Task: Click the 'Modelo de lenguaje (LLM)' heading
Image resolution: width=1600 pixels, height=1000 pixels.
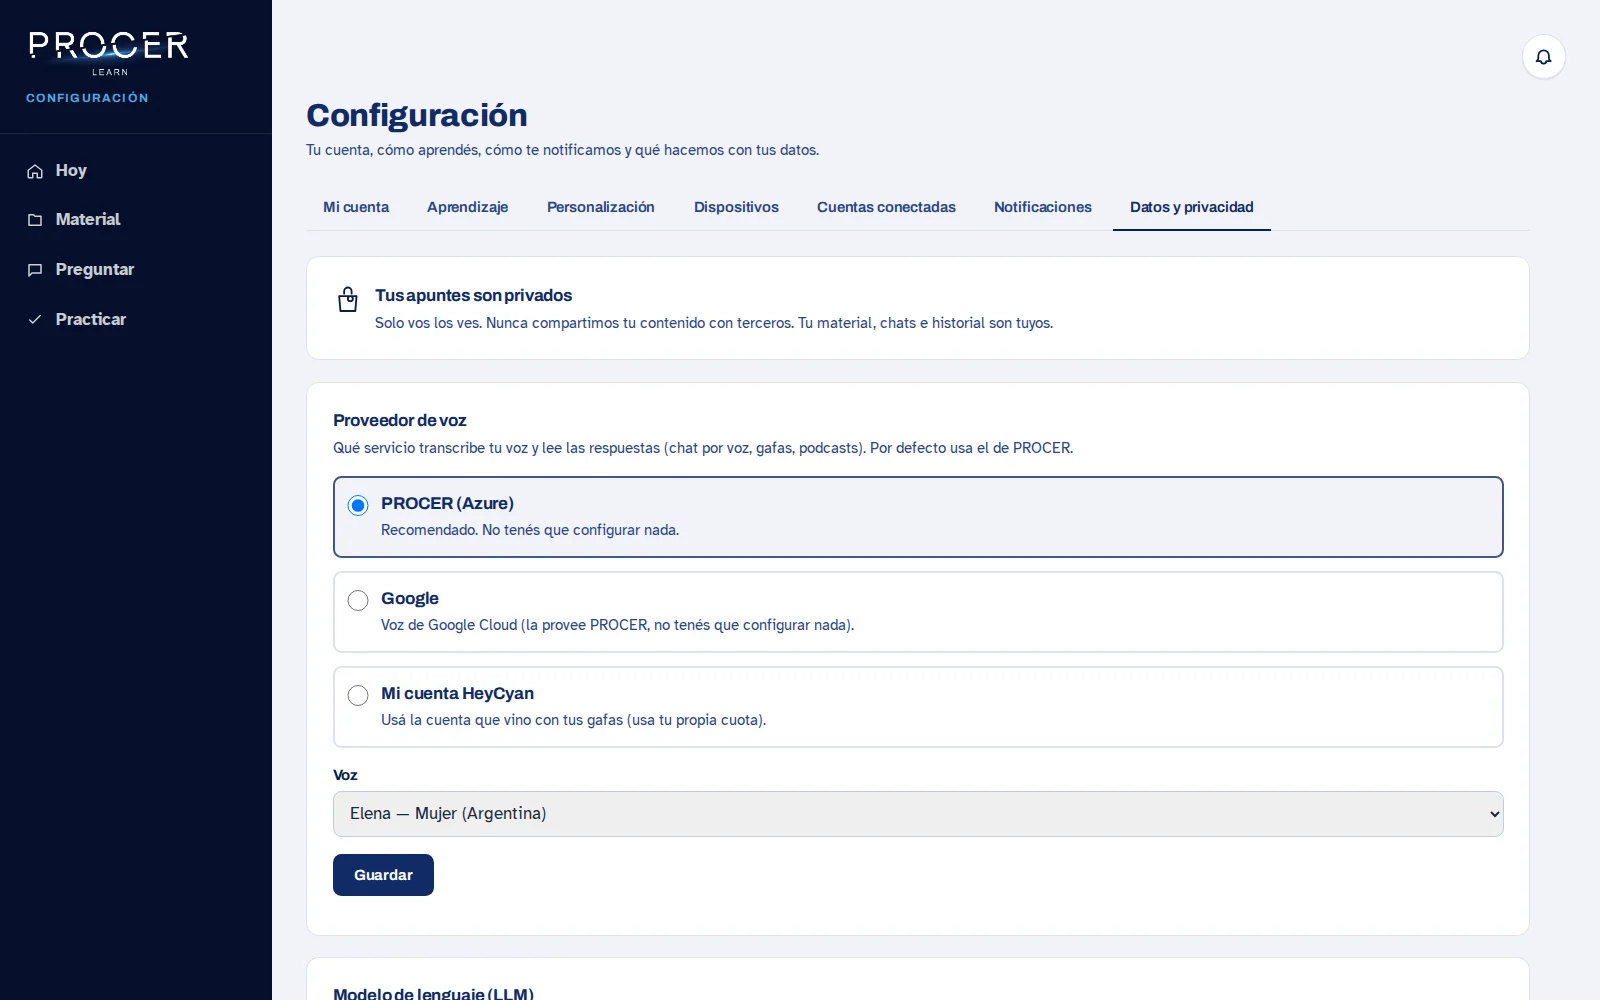Action: pos(433,993)
